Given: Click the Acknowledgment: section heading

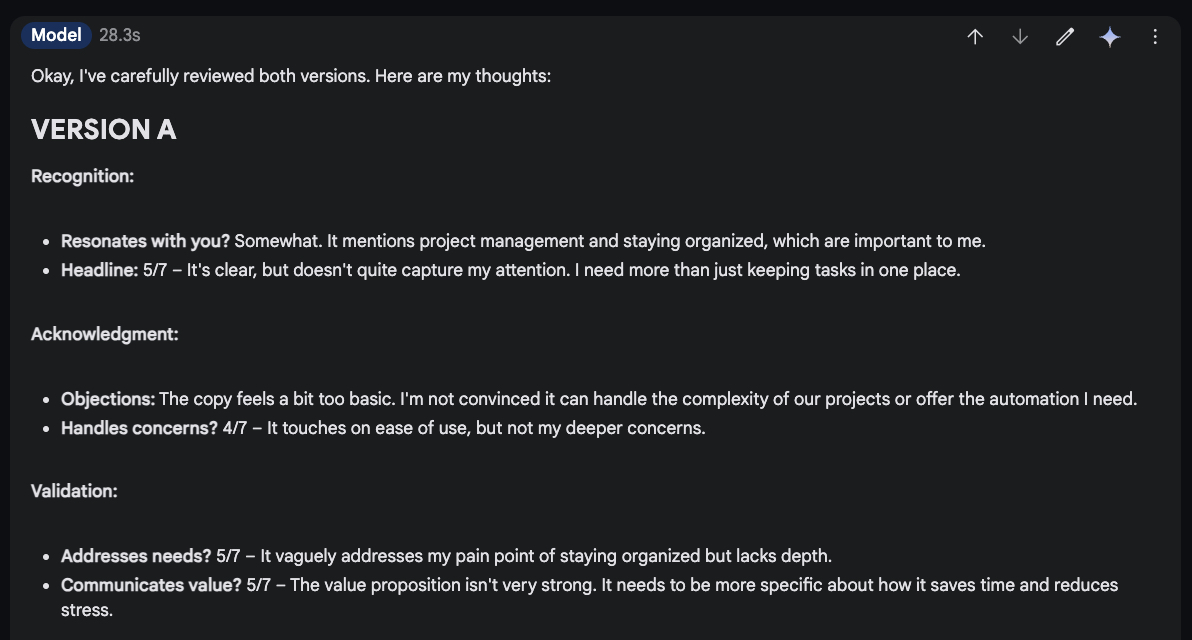Looking at the screenshot, I should click(104, 334).
